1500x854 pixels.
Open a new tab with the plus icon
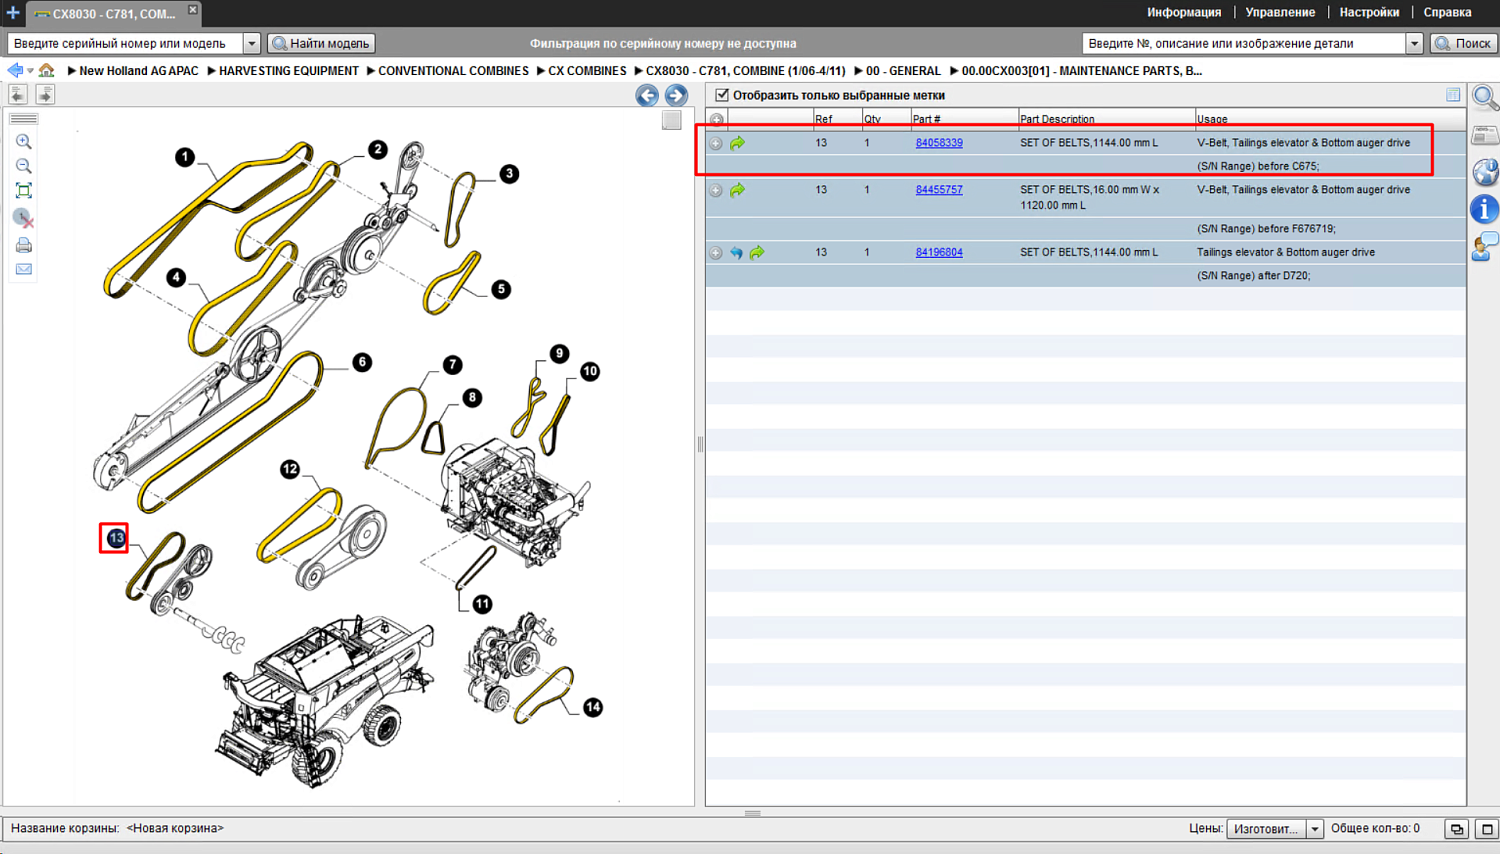(x=12, y=13)
